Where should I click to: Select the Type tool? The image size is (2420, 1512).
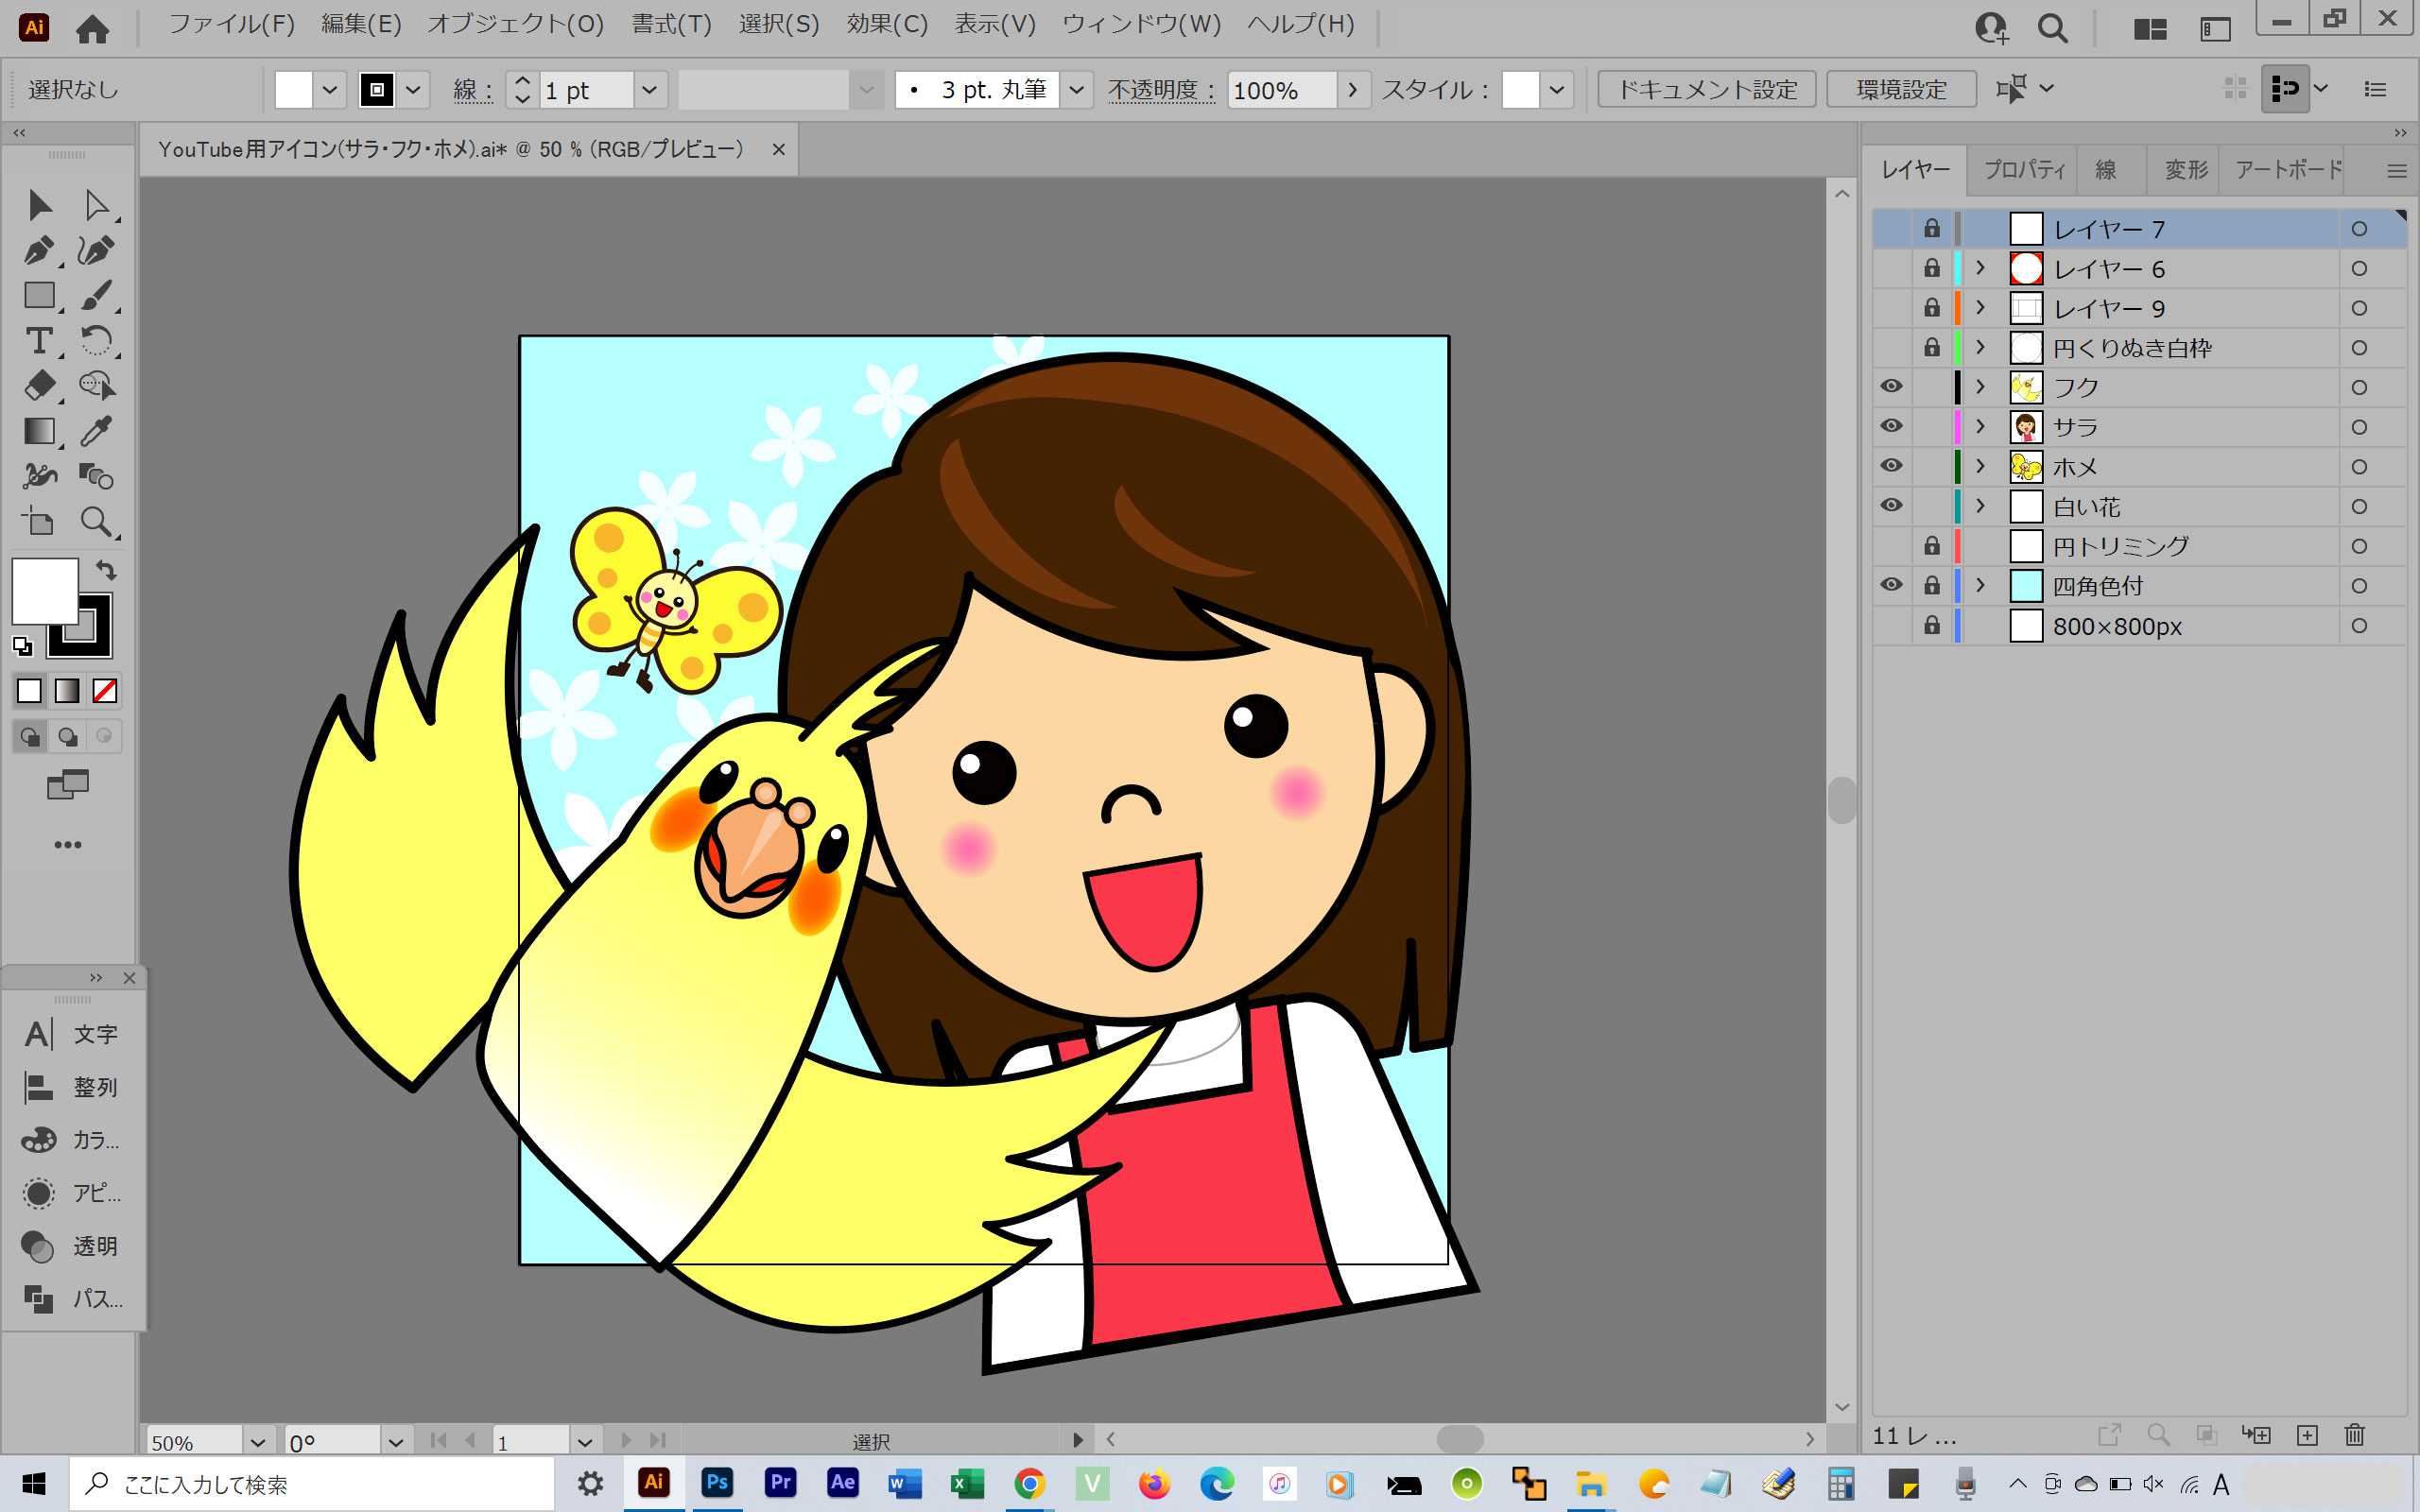(x=39, y=341)
